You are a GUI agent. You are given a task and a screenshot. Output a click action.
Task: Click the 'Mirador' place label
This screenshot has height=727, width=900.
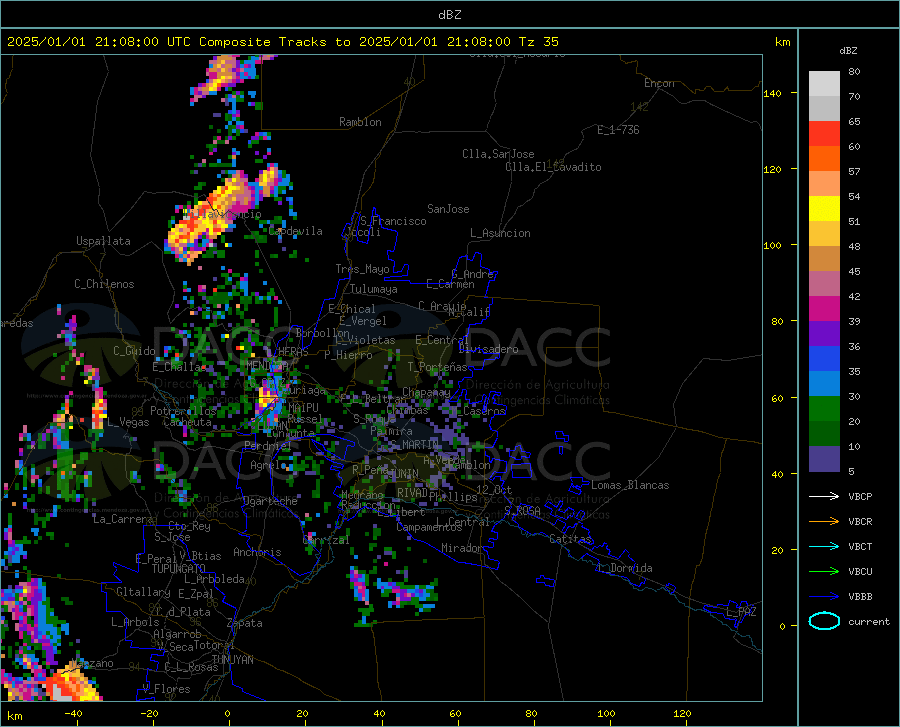pyautogui.click(x=461, y=548)
